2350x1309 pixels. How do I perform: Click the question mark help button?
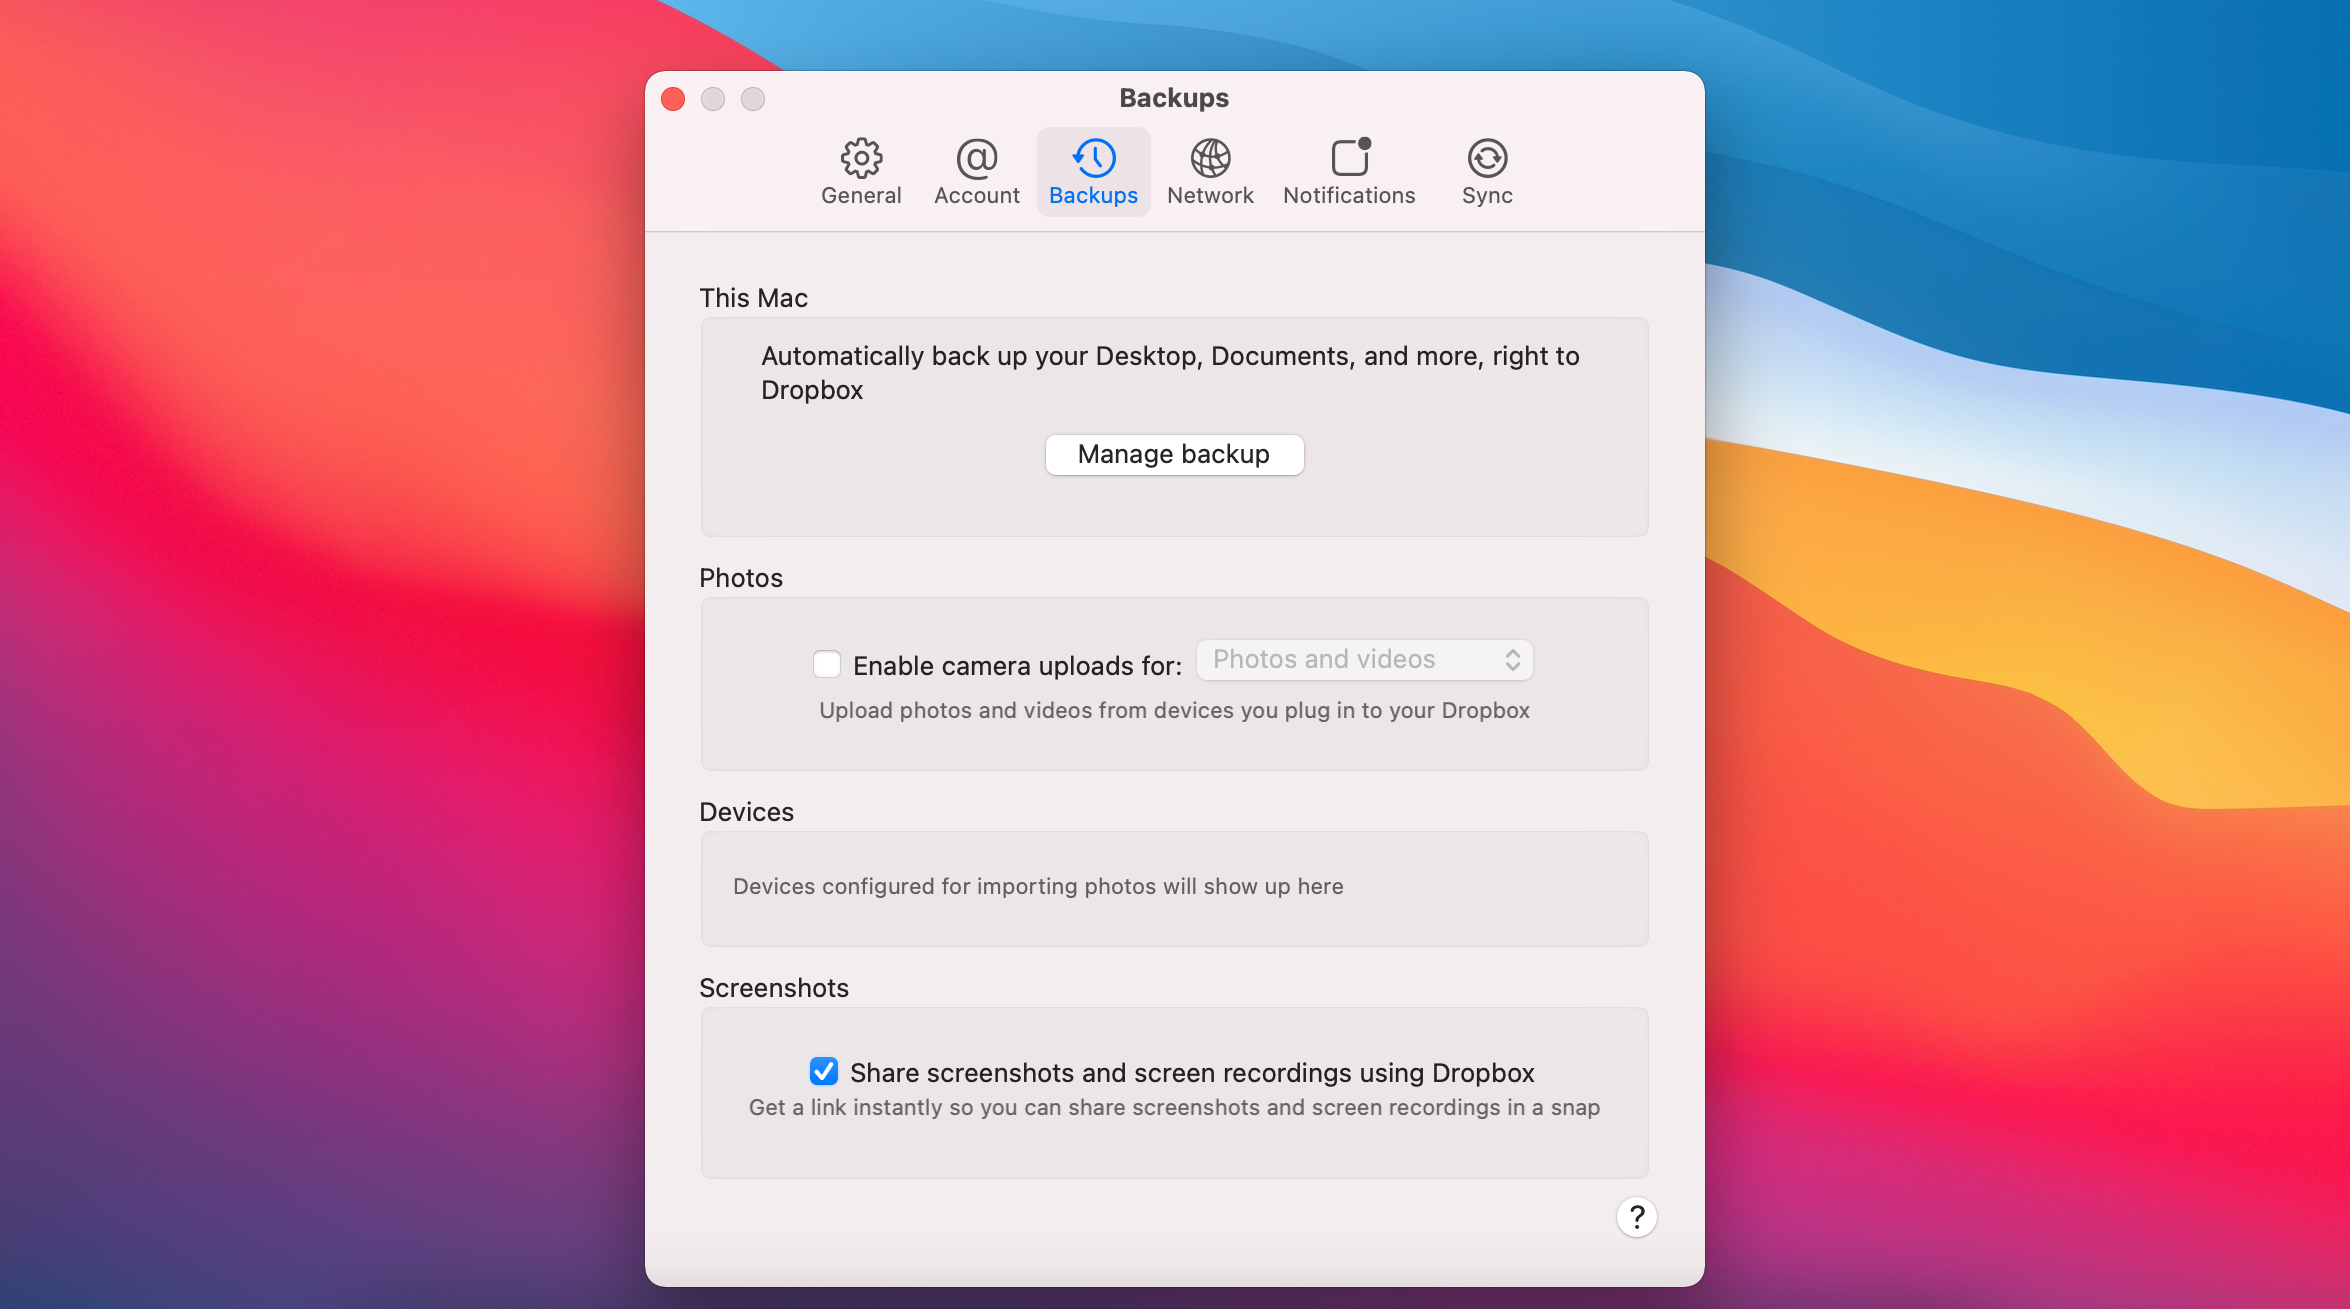pyautogui.click(x=1636, y=1217)
